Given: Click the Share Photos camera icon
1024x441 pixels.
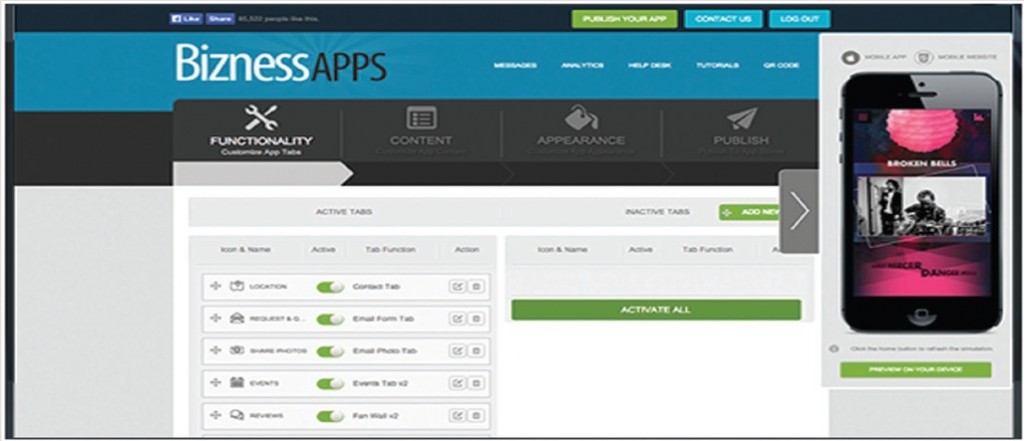Looking at the screenshot, I should (236, 351).
